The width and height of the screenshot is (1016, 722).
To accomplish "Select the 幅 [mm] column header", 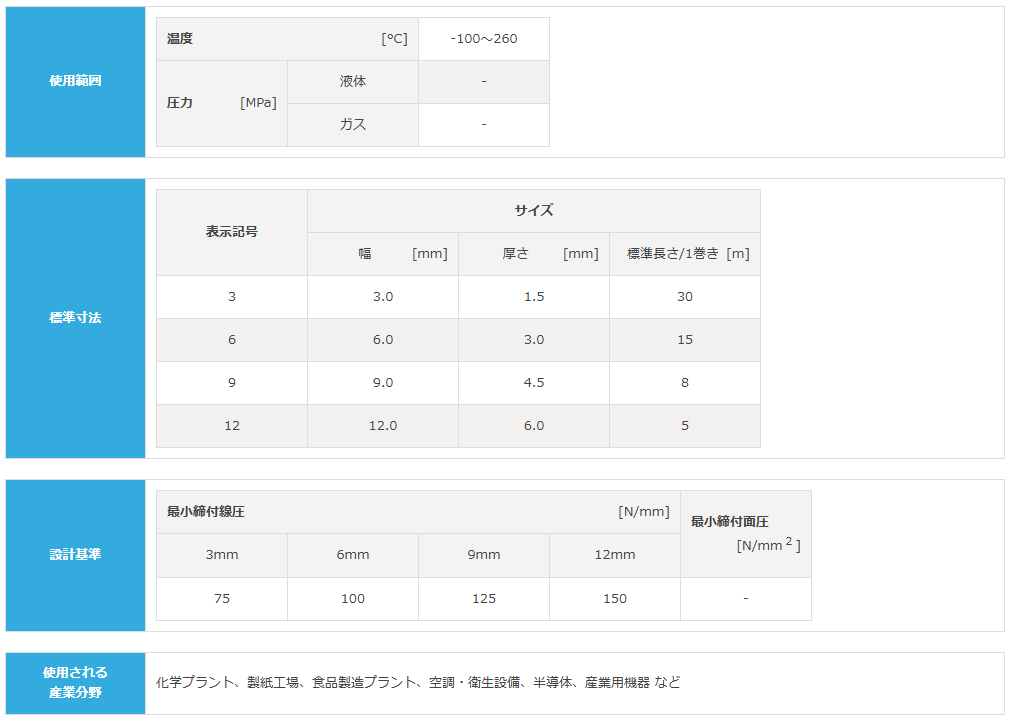I will [383, 254].
